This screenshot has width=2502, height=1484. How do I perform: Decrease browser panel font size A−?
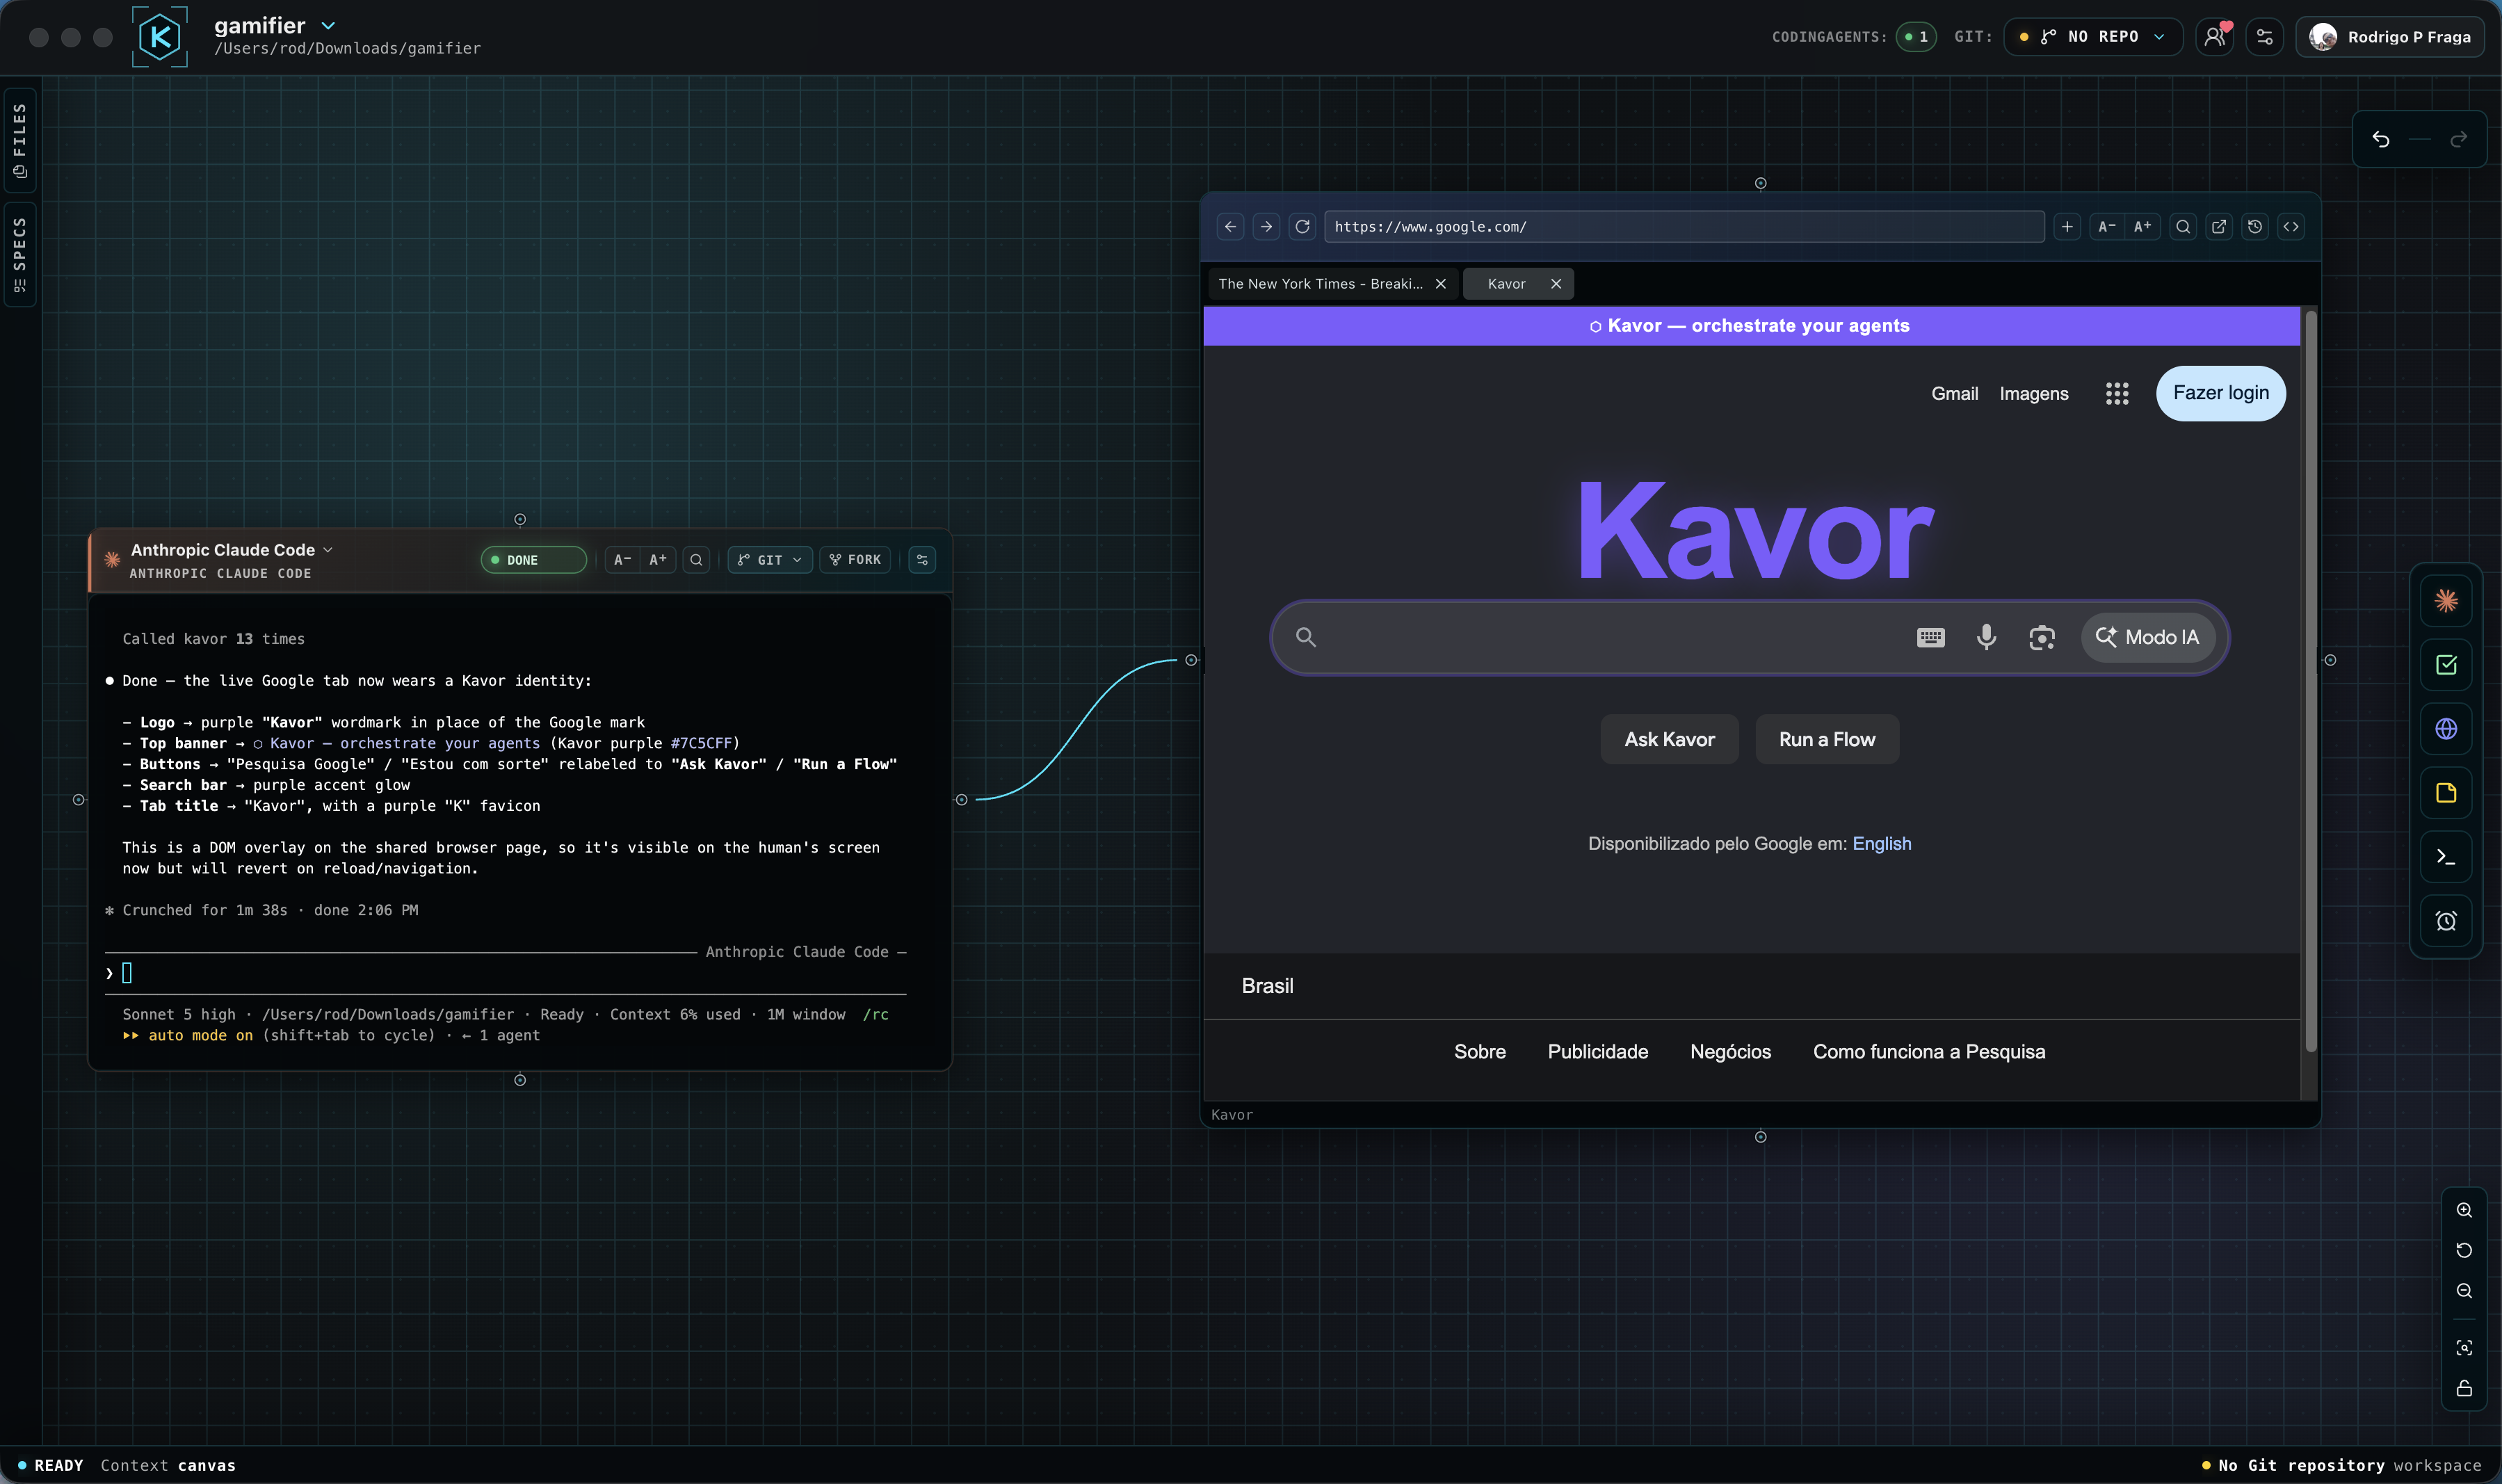(x=2107, y=227)
